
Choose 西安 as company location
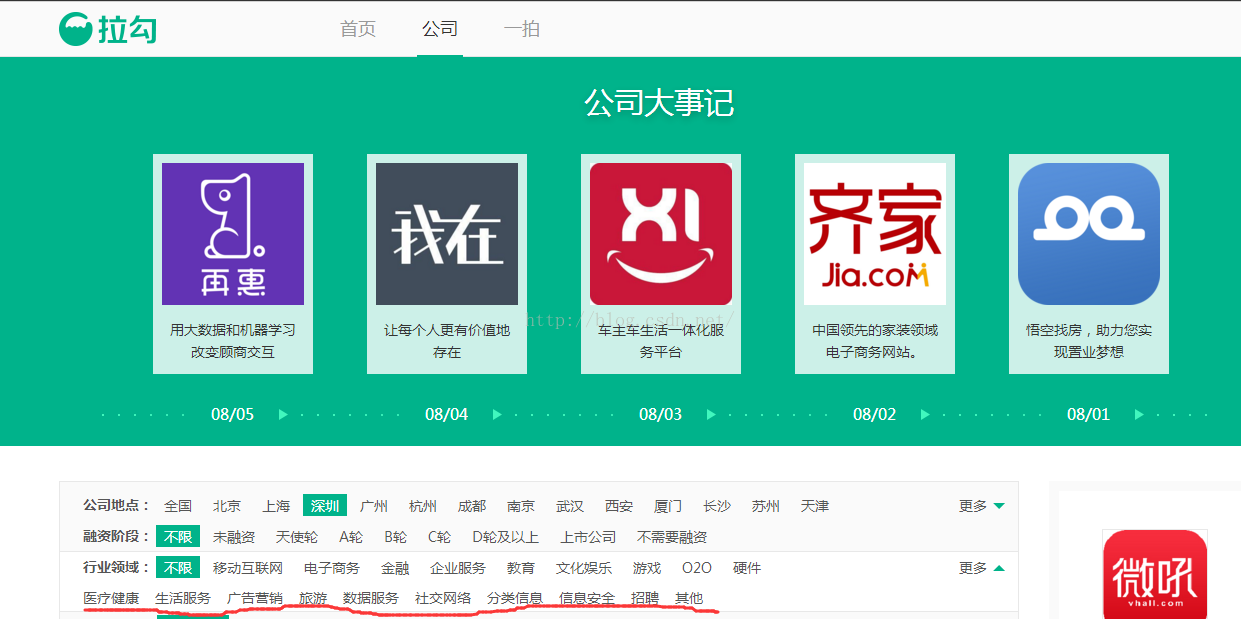click(x=619, y=506)
